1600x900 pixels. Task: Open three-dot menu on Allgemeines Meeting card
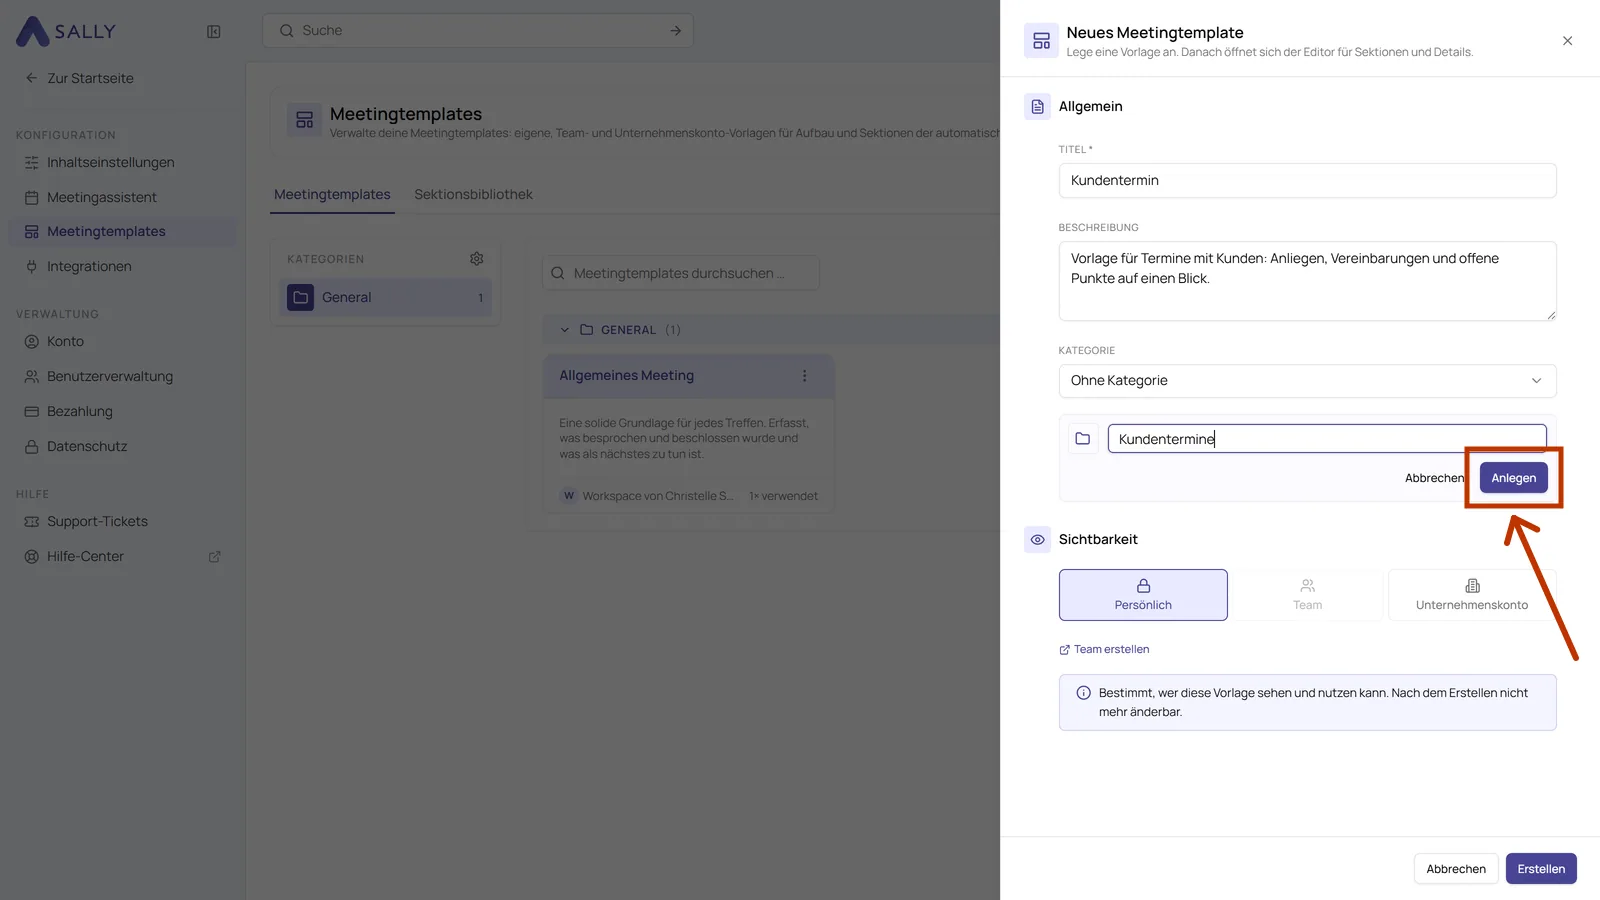pyautogui.click(x=804, y=376)
